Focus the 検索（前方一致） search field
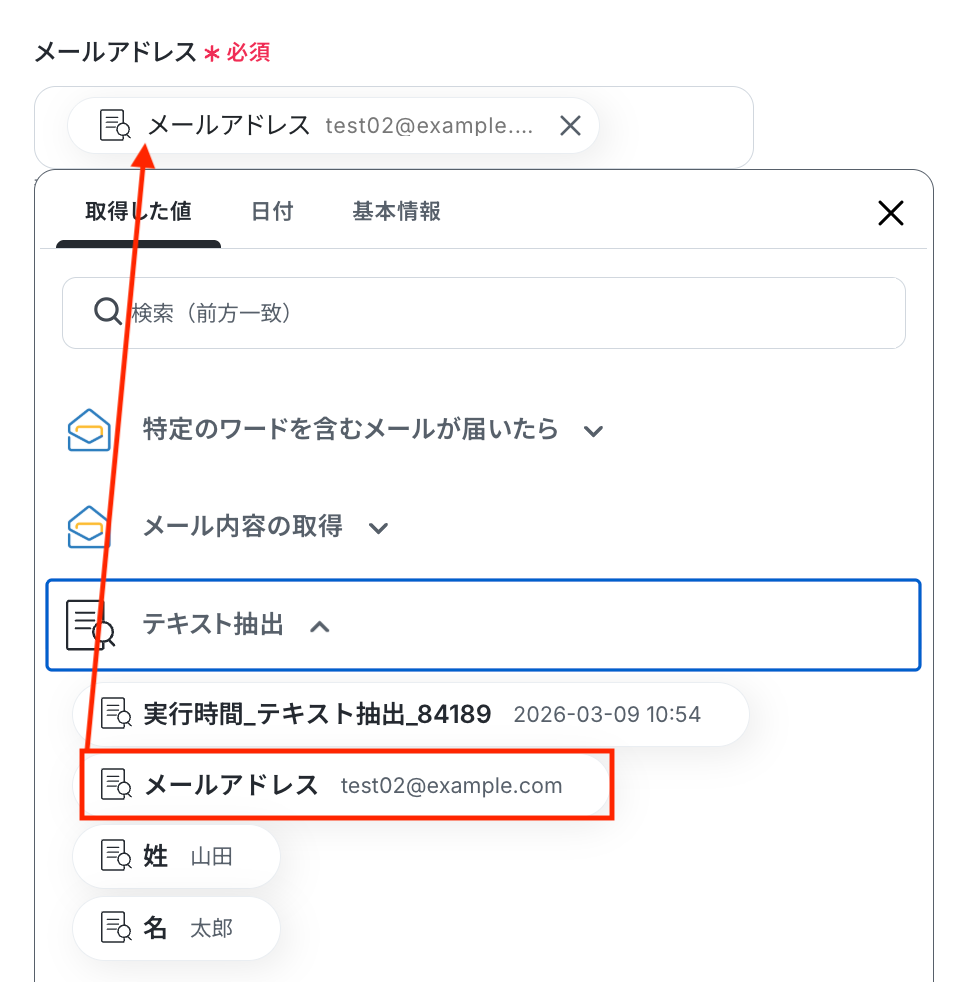 (x=484, y=313)
